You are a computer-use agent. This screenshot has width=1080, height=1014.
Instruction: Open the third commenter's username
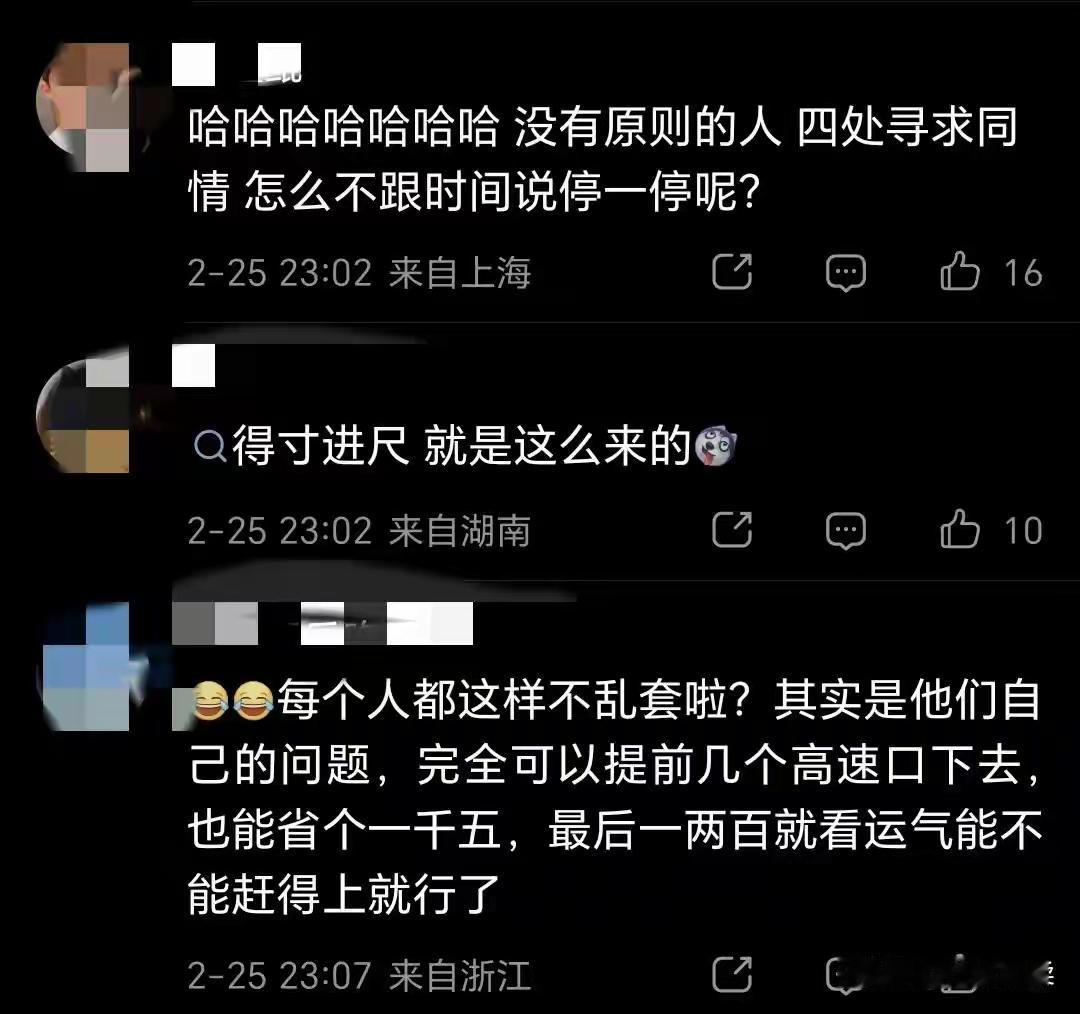[x=322, y=623]
